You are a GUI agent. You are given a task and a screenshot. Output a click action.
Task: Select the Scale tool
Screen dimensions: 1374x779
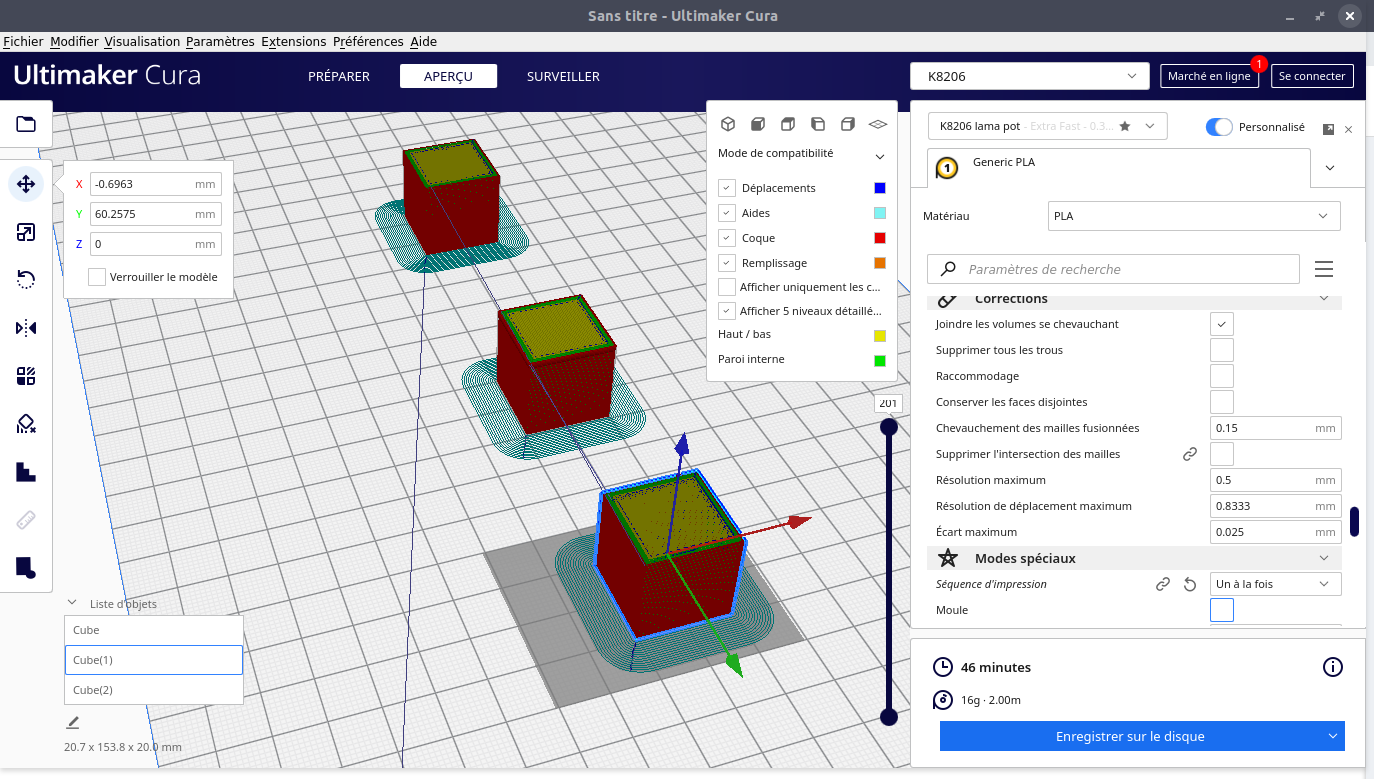point(26,232)
